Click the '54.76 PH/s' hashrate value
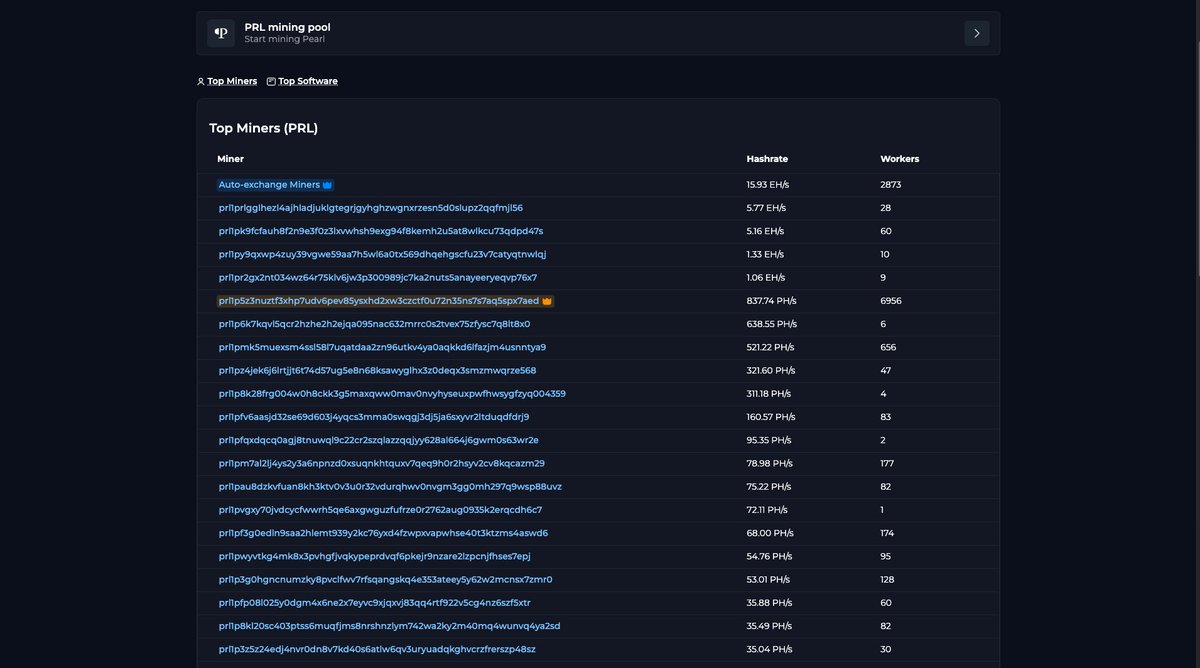The width and height of the screenshot is (1200, 668). point(770,556)
